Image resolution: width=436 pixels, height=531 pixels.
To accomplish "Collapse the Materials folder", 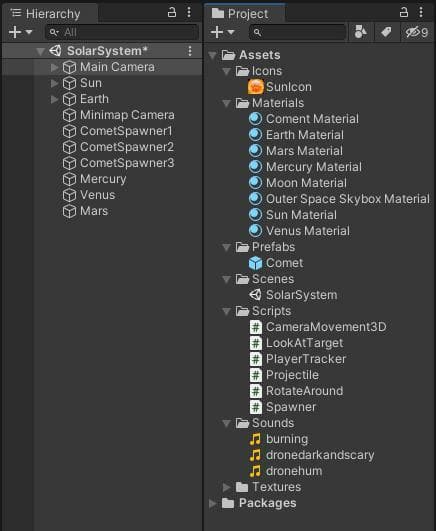I will tap(226, 103).
